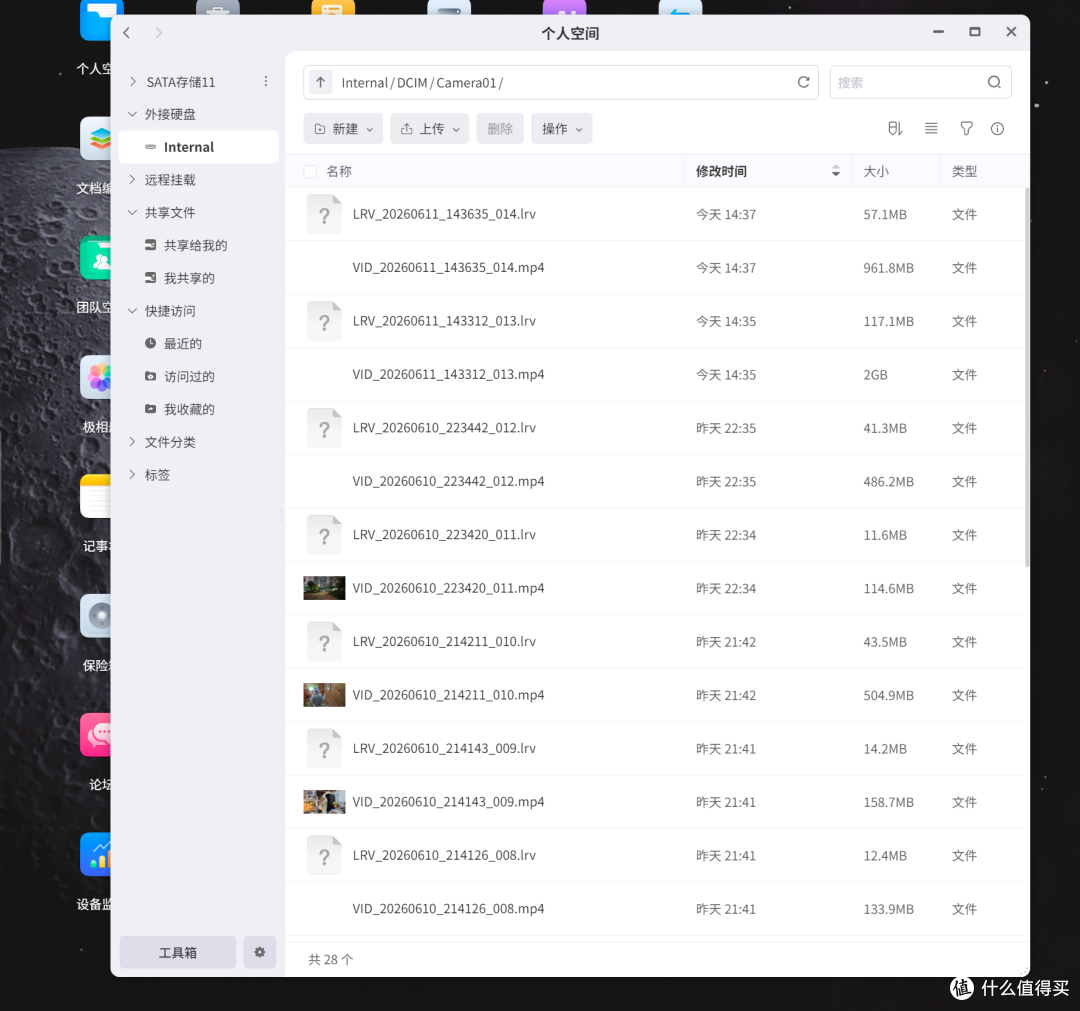The width and height of the screenshot is (1080, 1011).
Task: Sort by the 名称 column header
Action: coord(339,171)
